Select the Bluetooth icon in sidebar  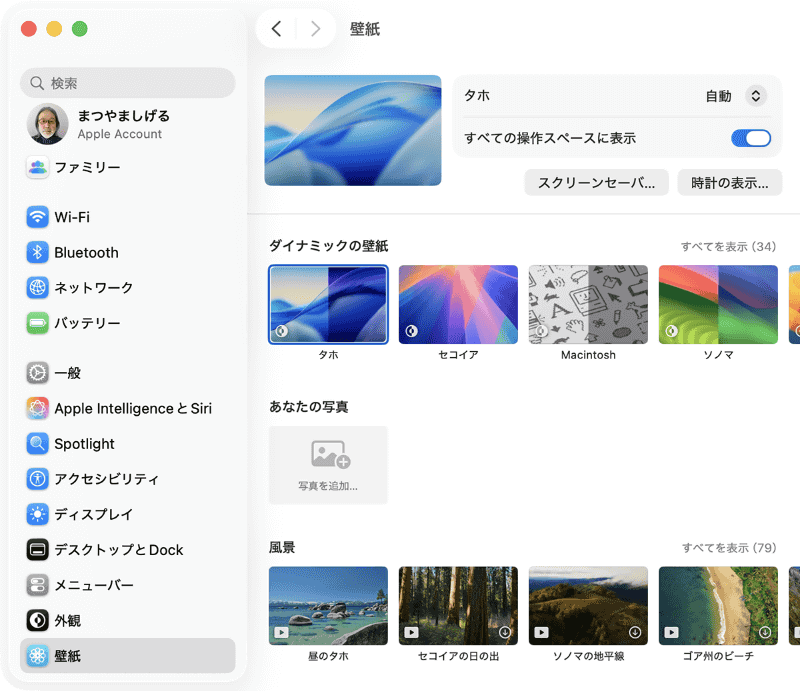coord(37,252)
